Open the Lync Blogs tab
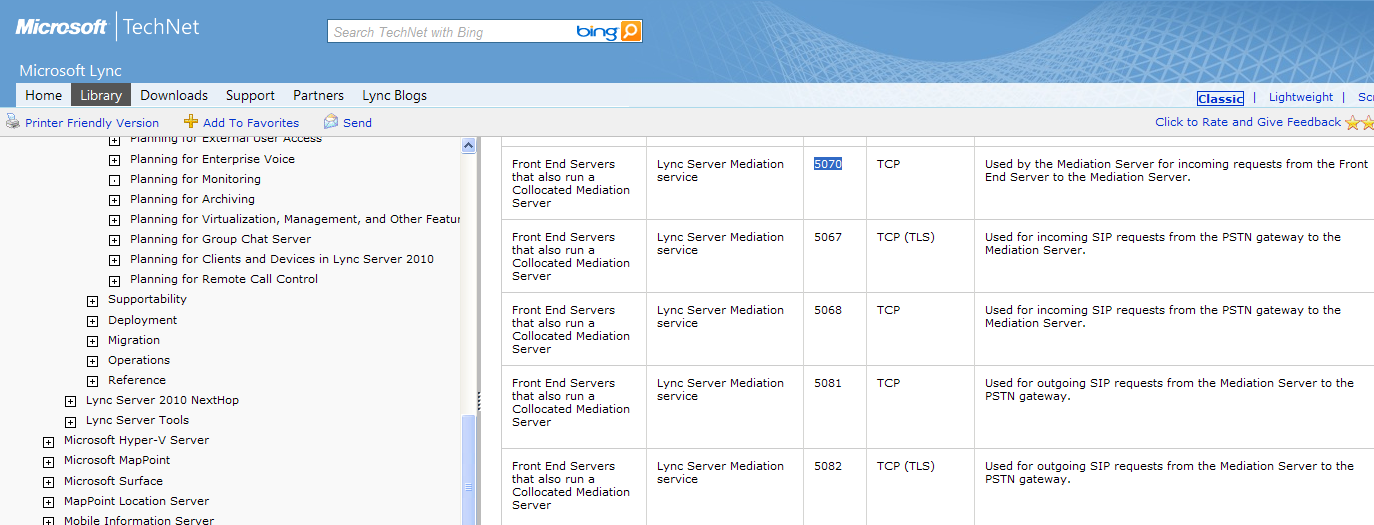Screen dimensions: 1374x525 pos(394,95)
